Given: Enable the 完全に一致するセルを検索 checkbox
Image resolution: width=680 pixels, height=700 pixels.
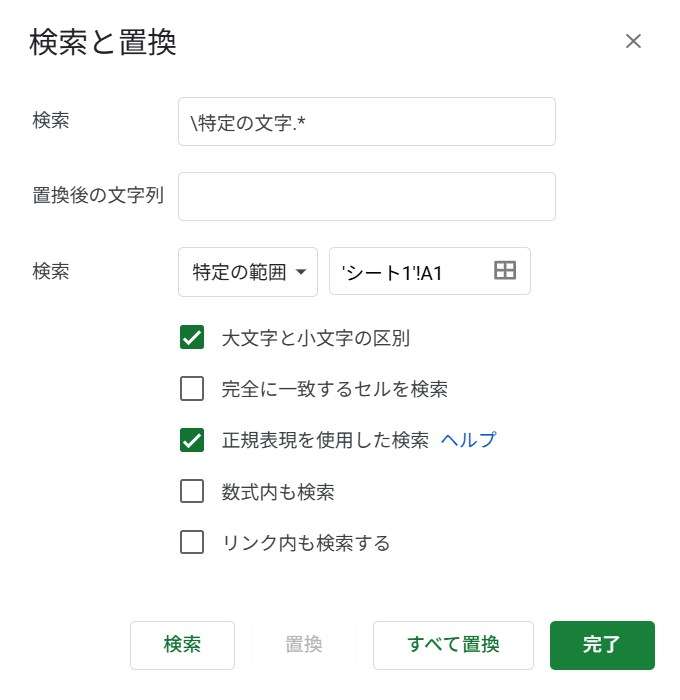Looking at the screenshot, I should 192,388.
